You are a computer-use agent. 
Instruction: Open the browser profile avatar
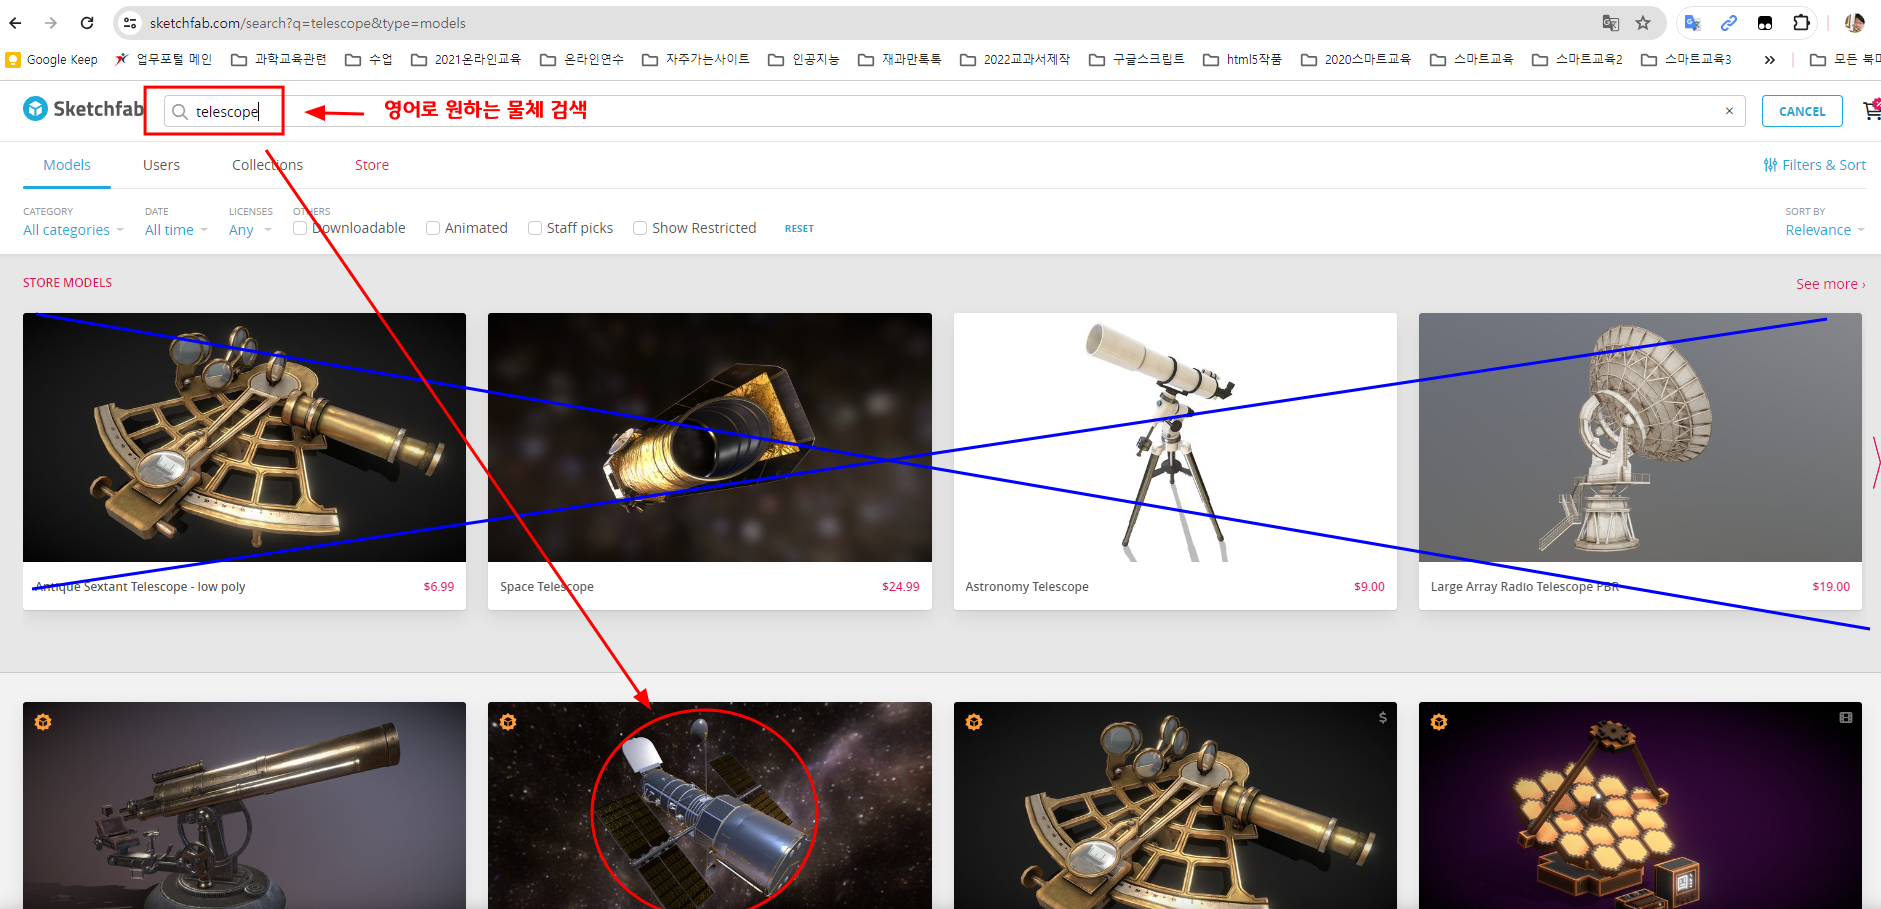1855,23
